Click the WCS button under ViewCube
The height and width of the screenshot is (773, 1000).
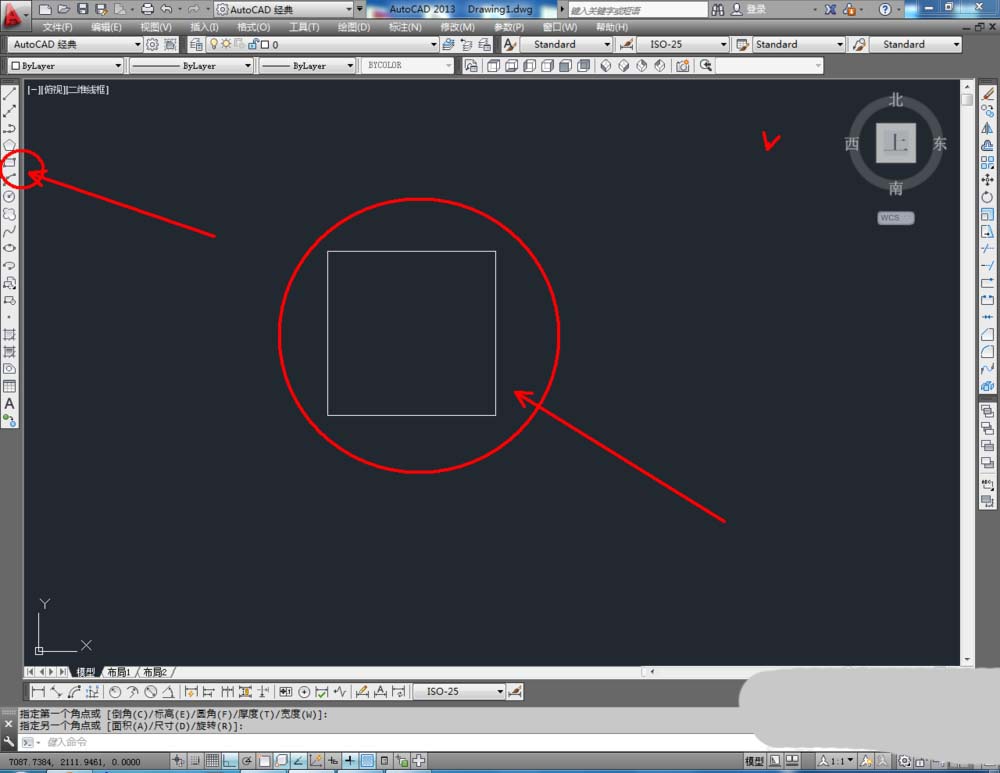point(895,218)
